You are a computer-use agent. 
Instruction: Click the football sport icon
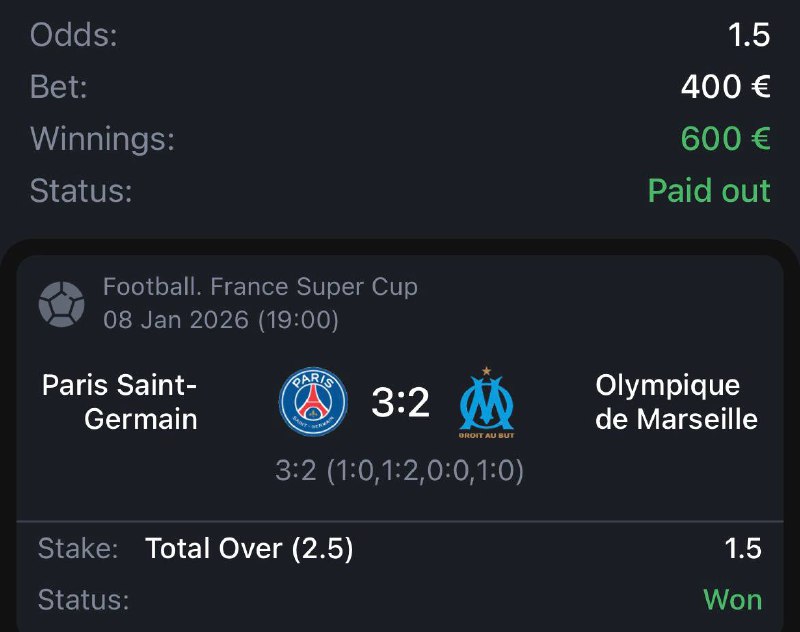point(61,304)
